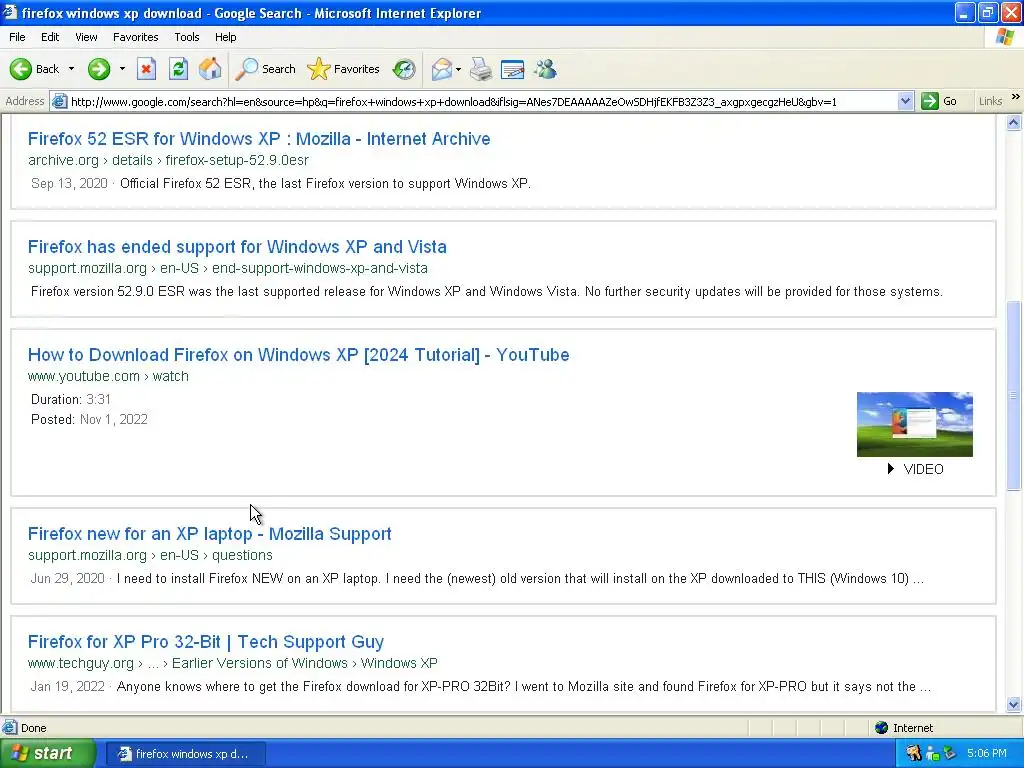Click the green Forward arrow icon
Image resolution: width=1024 pixels, height=768 pixels.
(99, 69)
